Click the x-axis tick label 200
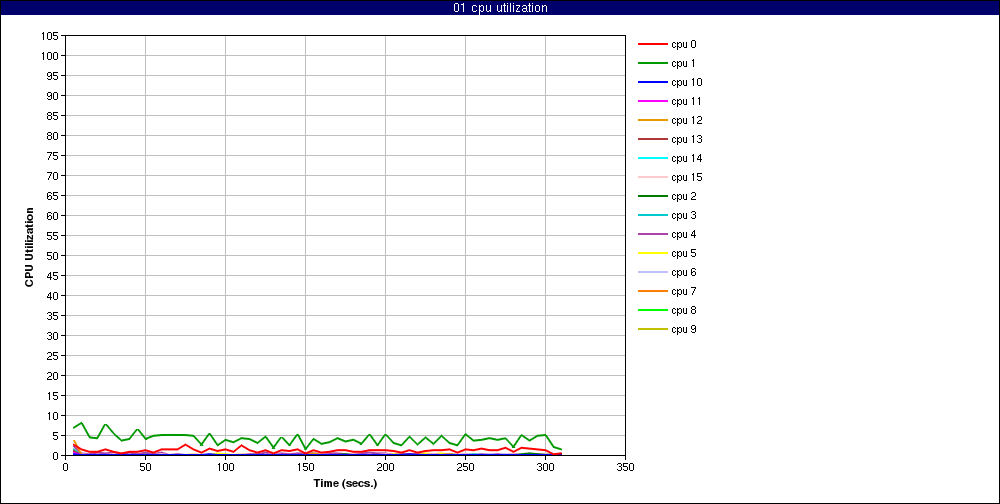Viewport: 1000px width, 504px height. (385, 467)
